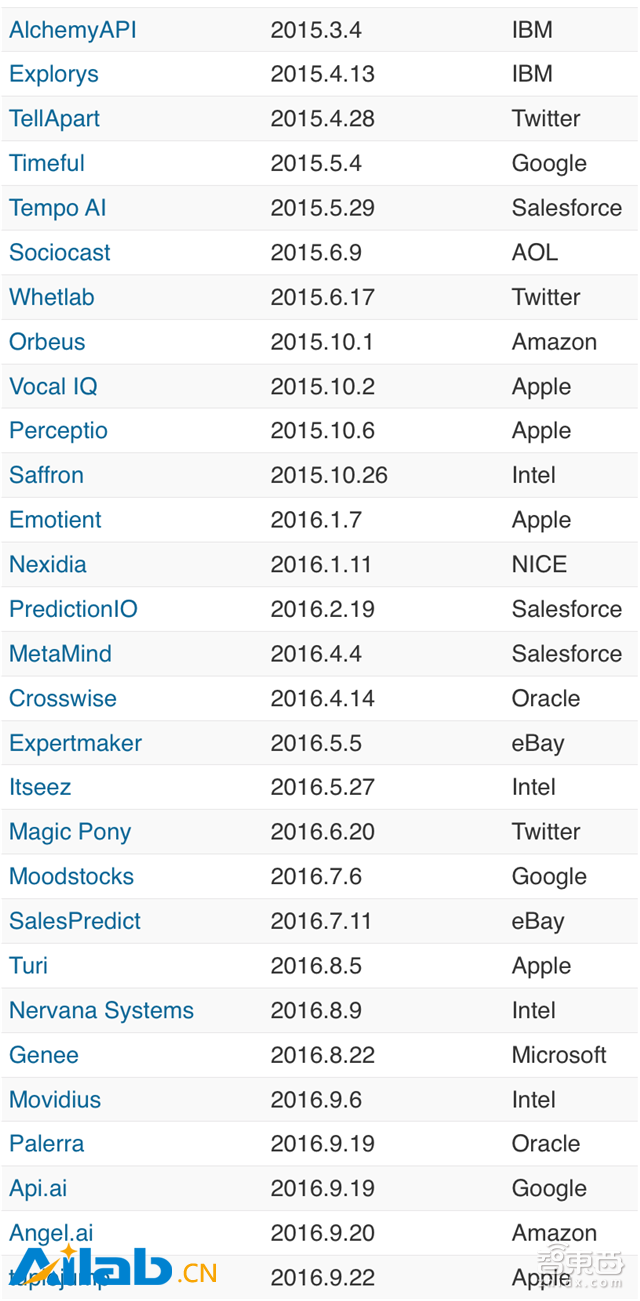The height and width of the screenshot is (1301, 640).
Task: Select the Perceptio link
Action: click(58, 431)
